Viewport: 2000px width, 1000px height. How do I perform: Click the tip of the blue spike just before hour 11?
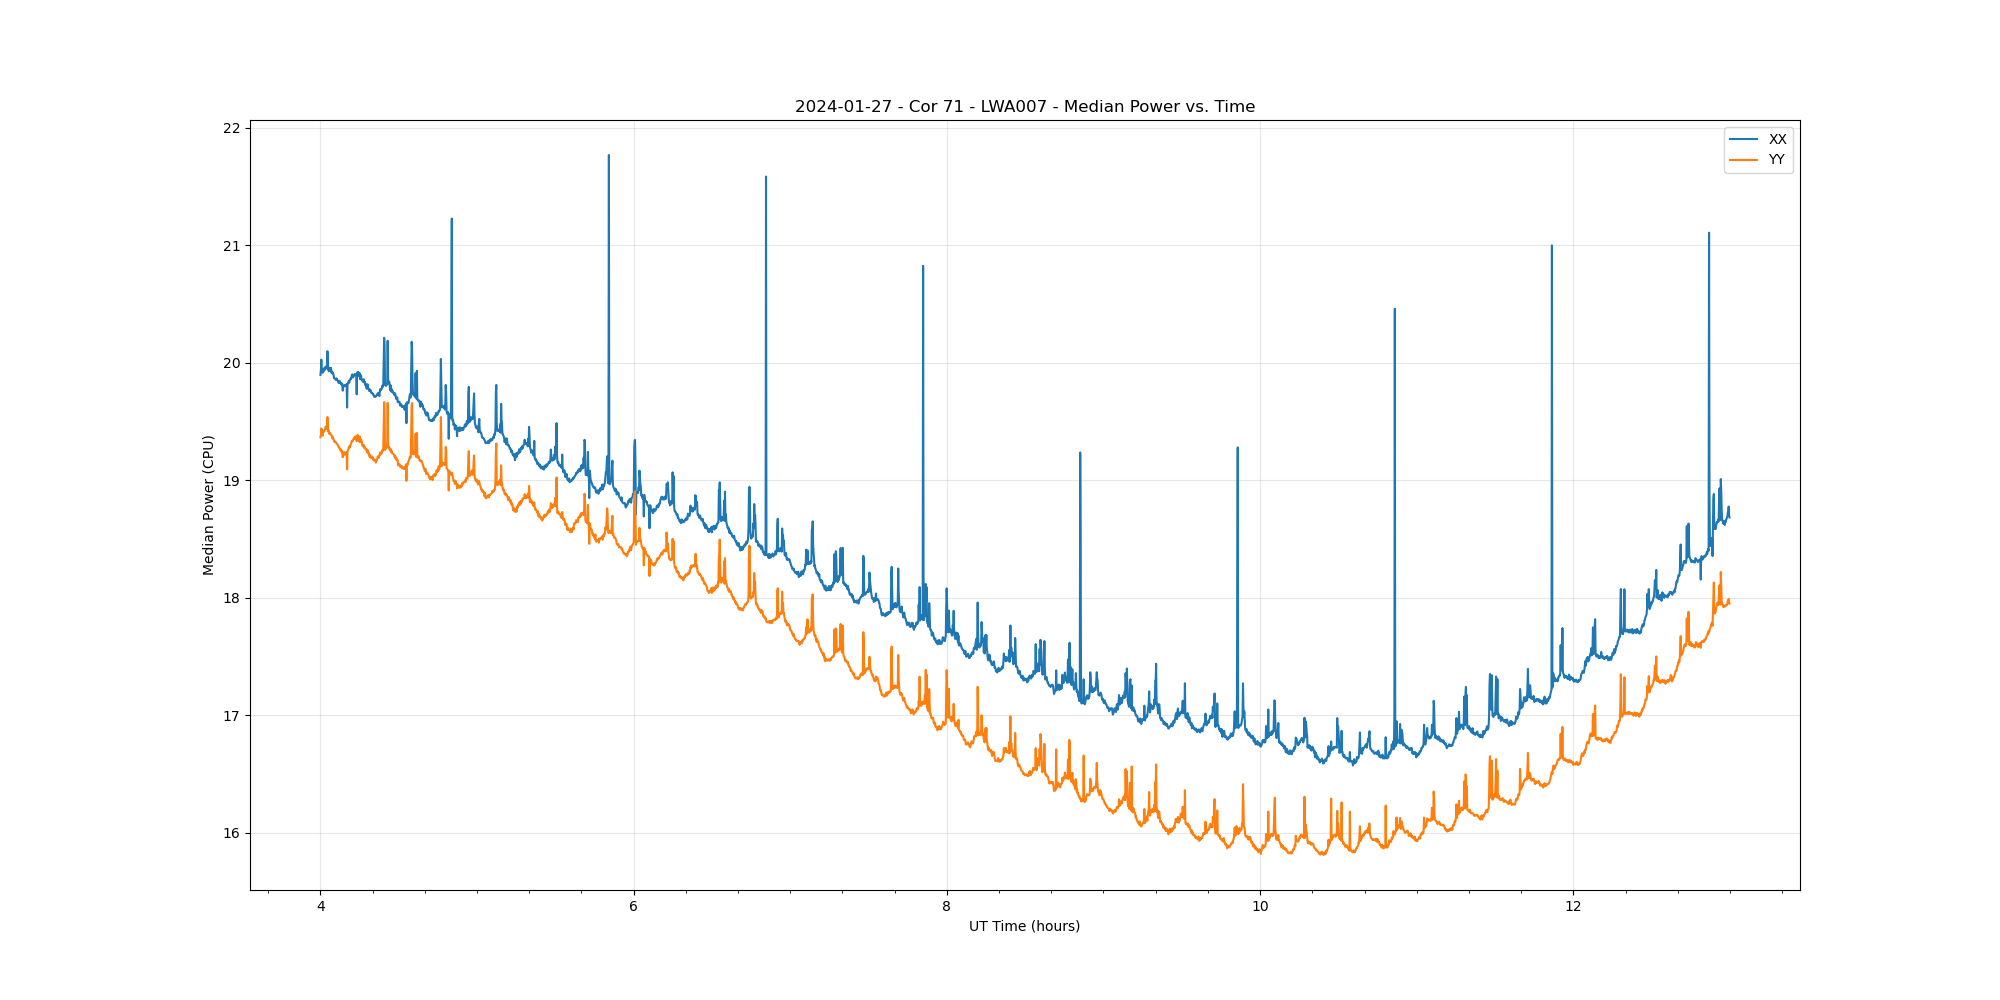pyautogui.click(x=1394, y=309)
